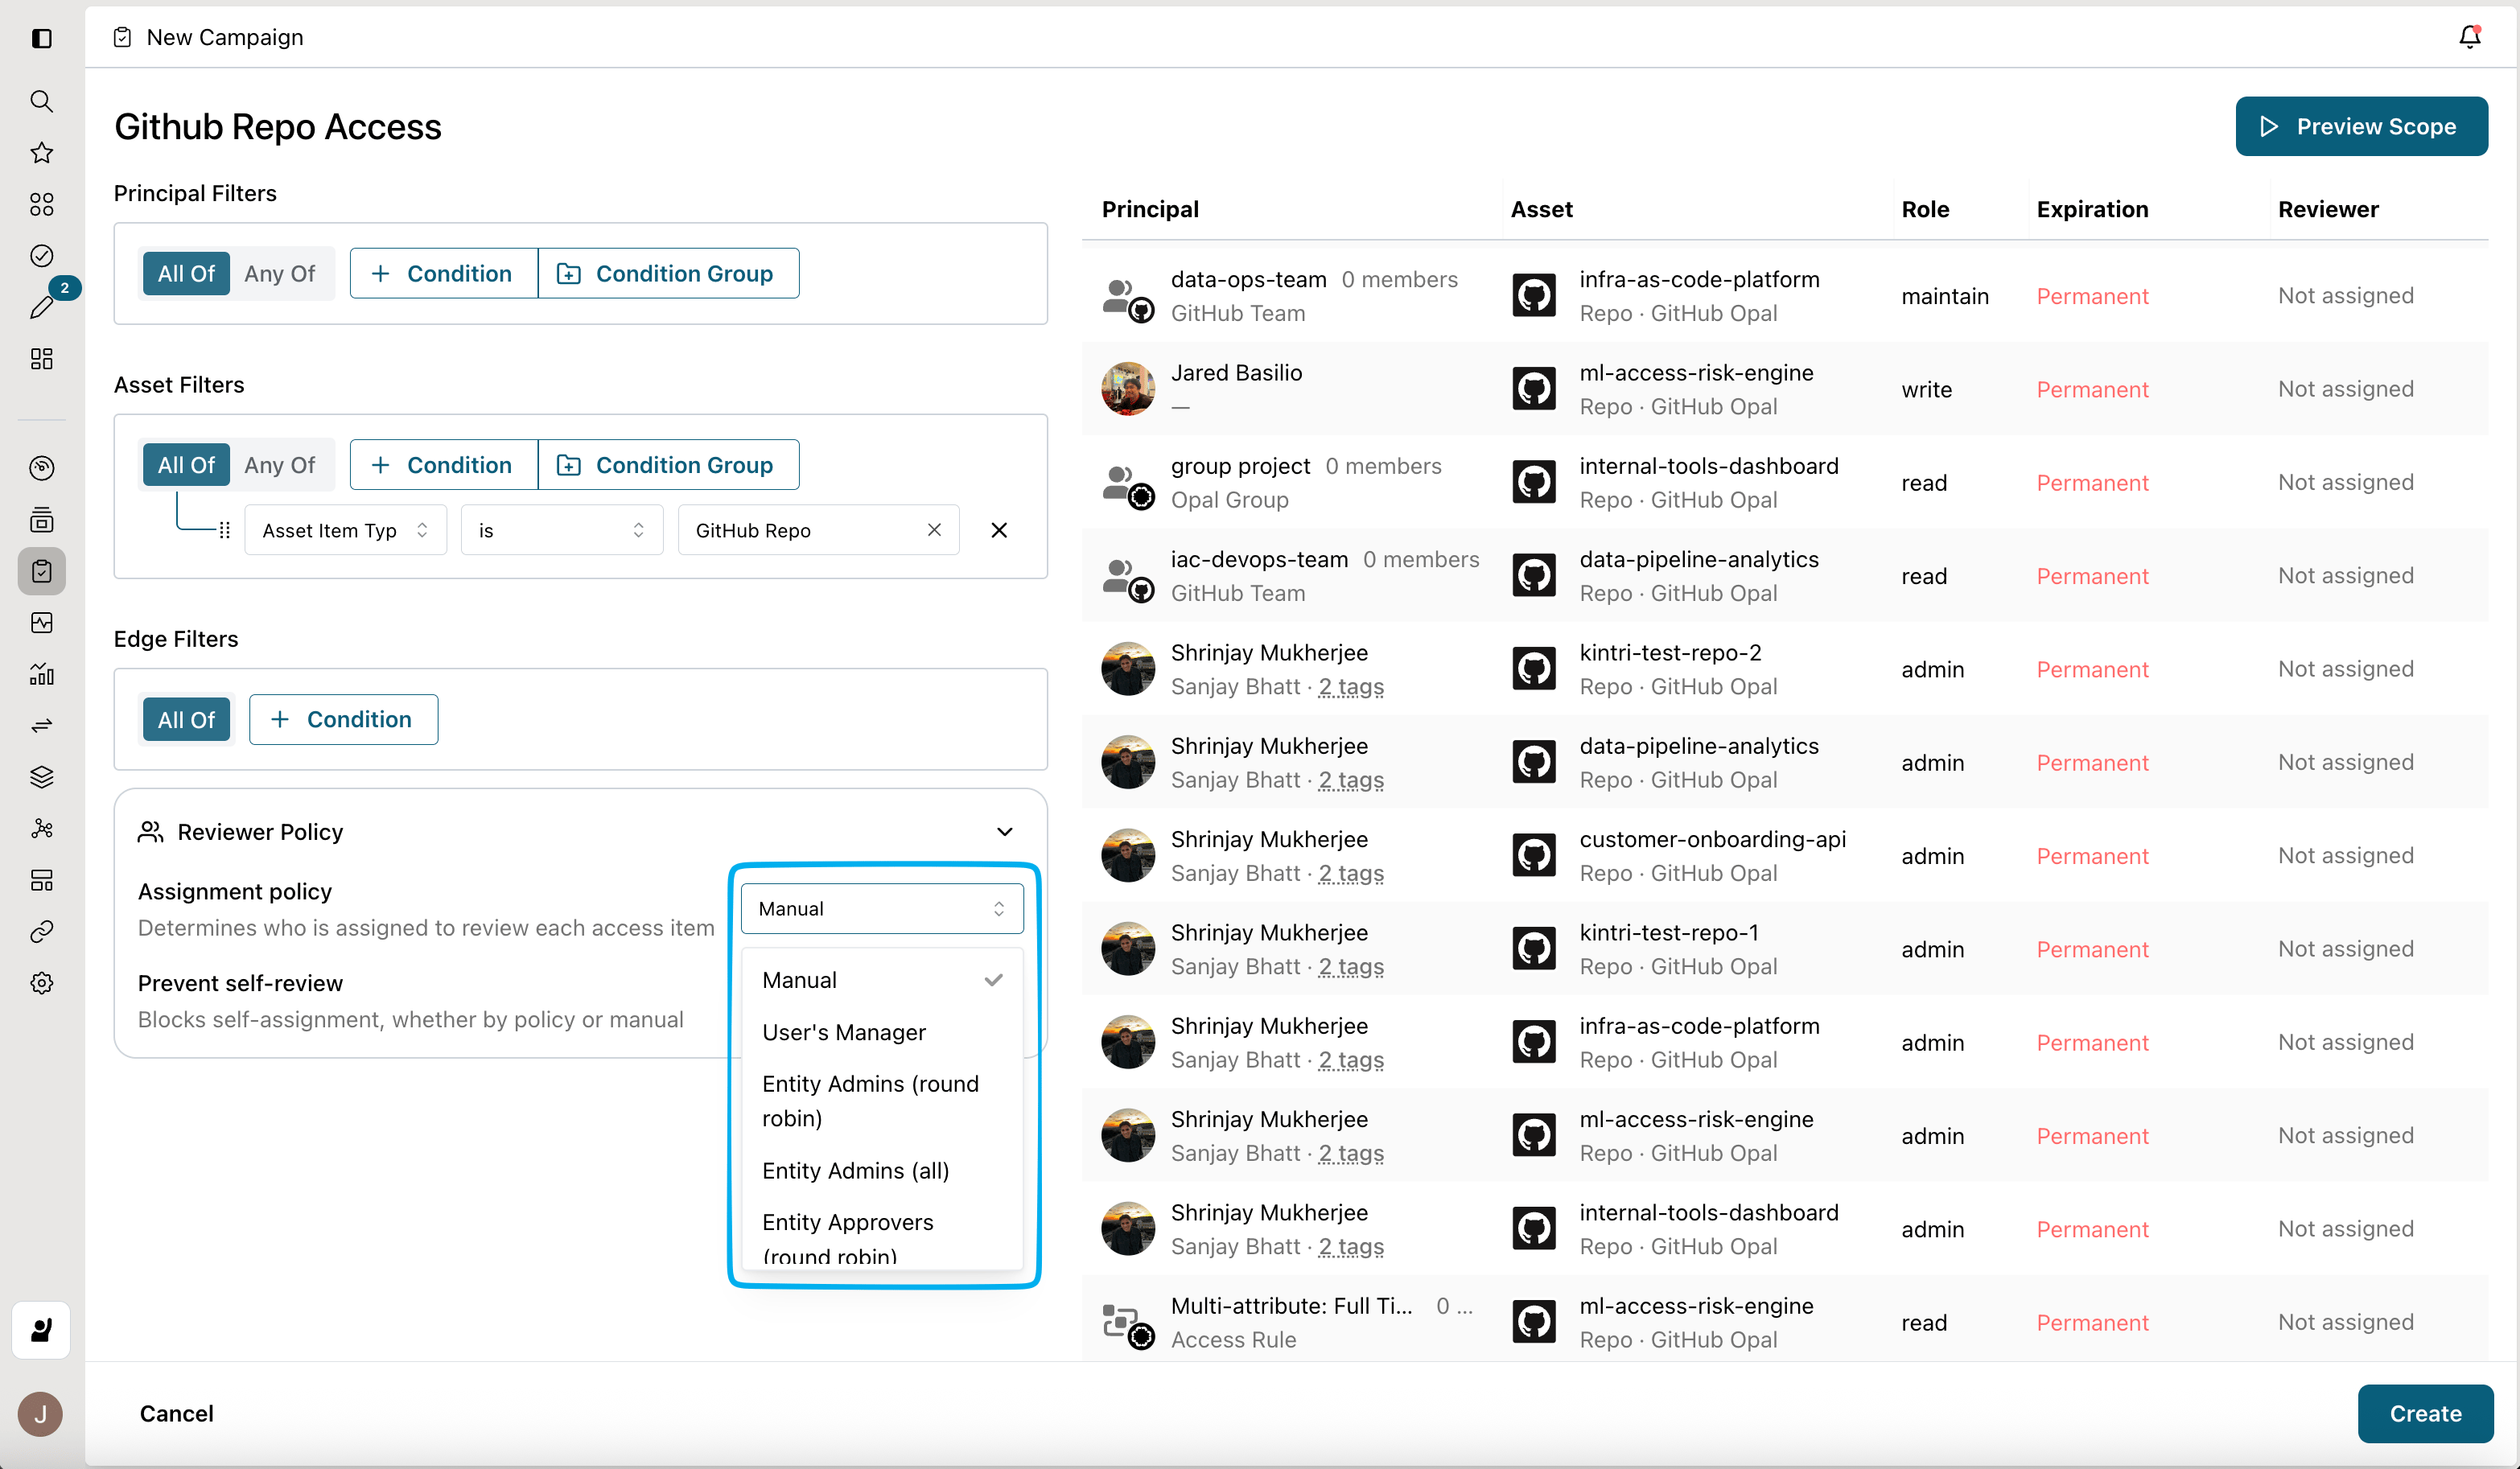2520x1469 pixels.
Task: Open search from the sidebar
Action: coord(41,101)
